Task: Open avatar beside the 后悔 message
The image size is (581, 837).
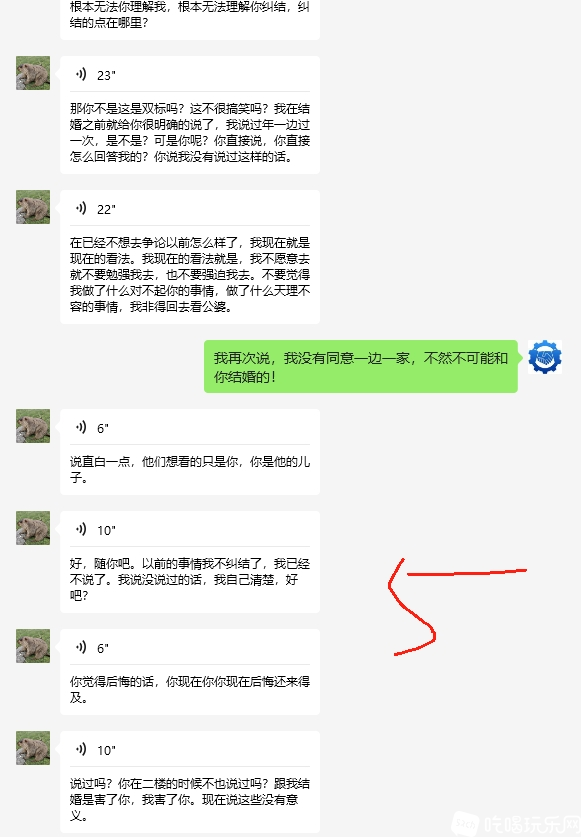Action: (33, 646)
